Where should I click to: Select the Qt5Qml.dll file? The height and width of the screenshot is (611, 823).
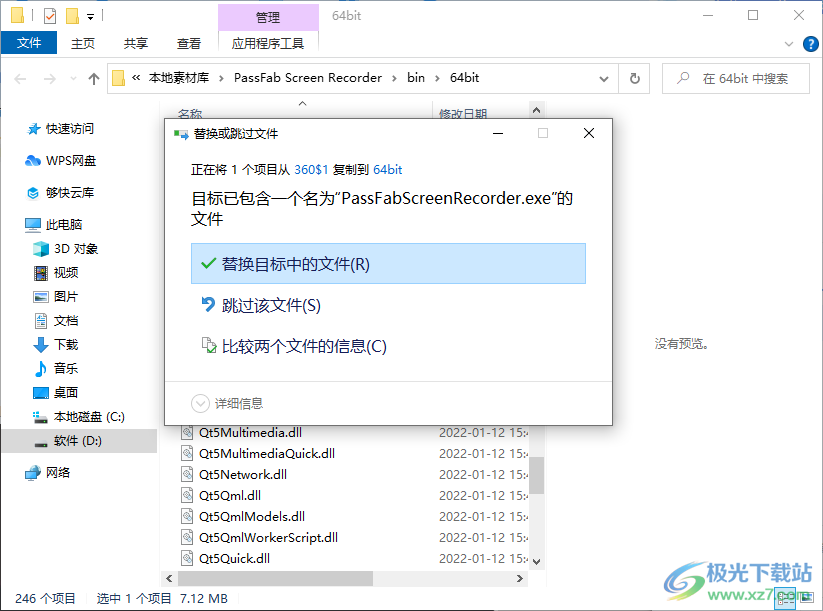(230, 496)
